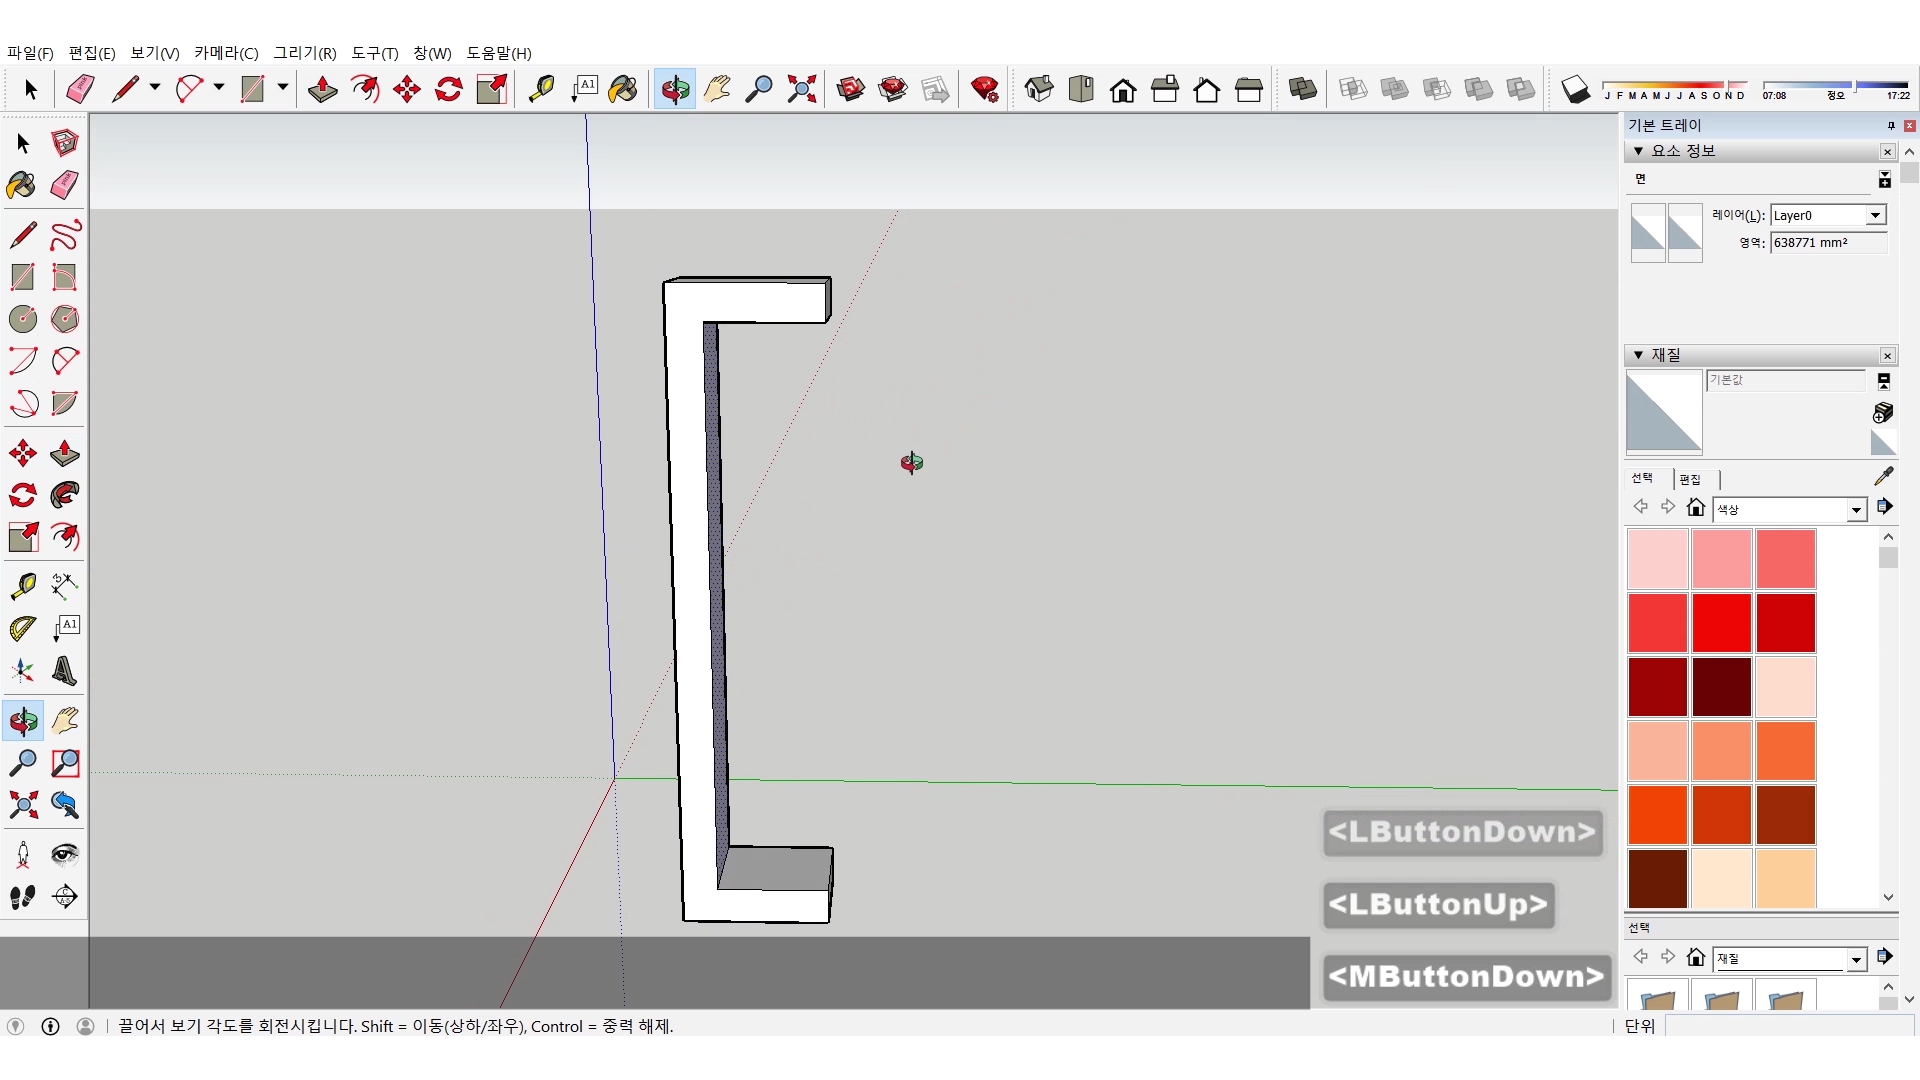1920x1080 pixels.
Task: Click the Iso view house icon
Action: click(x=1039, y=89)
